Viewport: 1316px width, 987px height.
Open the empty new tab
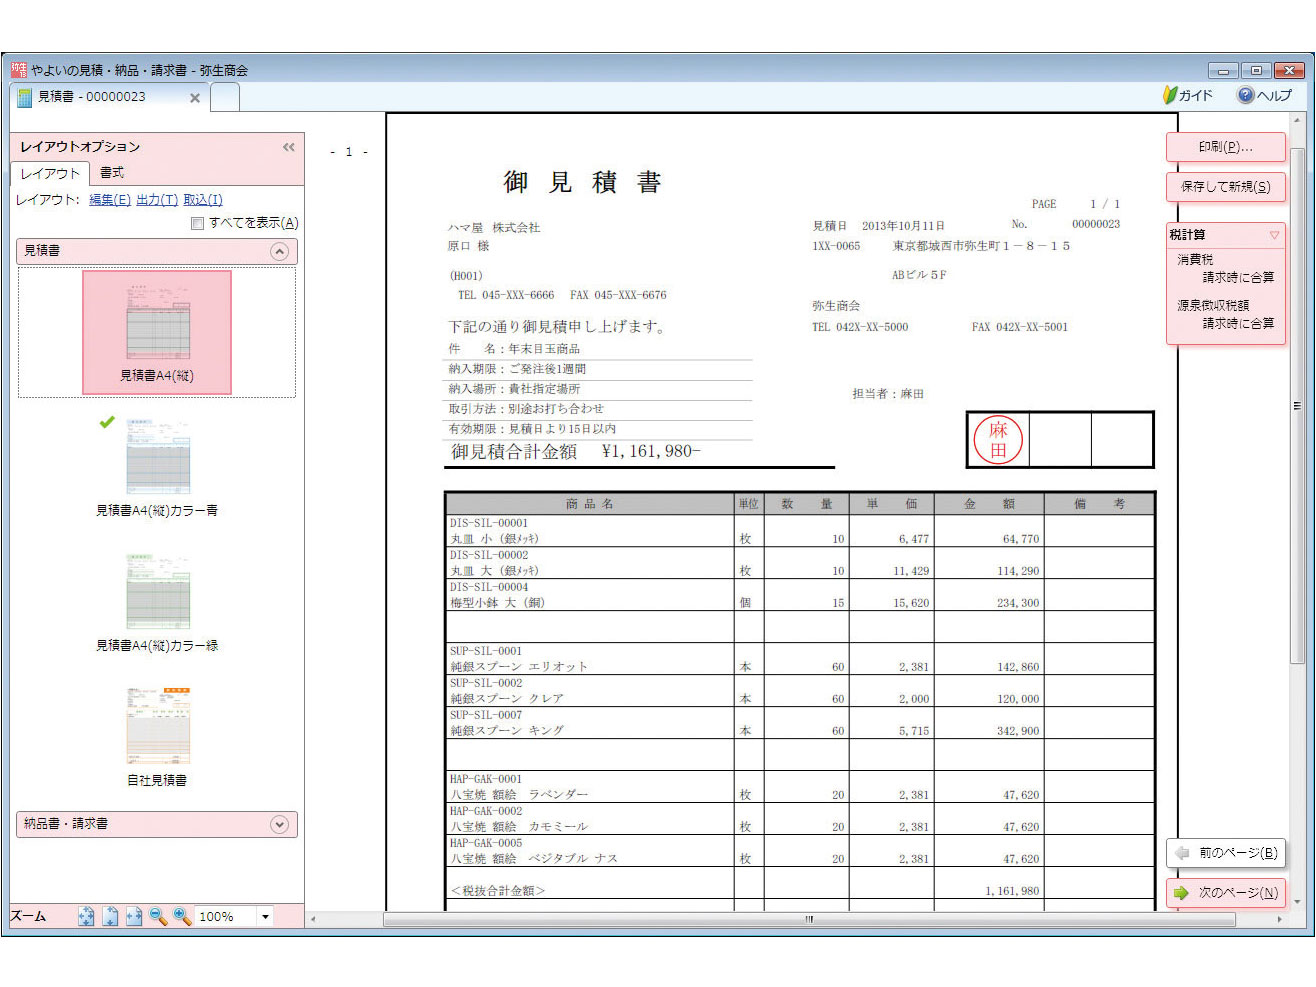225,97
